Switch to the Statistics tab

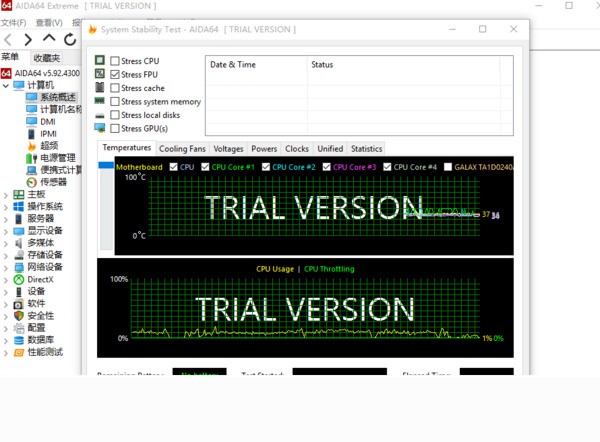point(367,148)
